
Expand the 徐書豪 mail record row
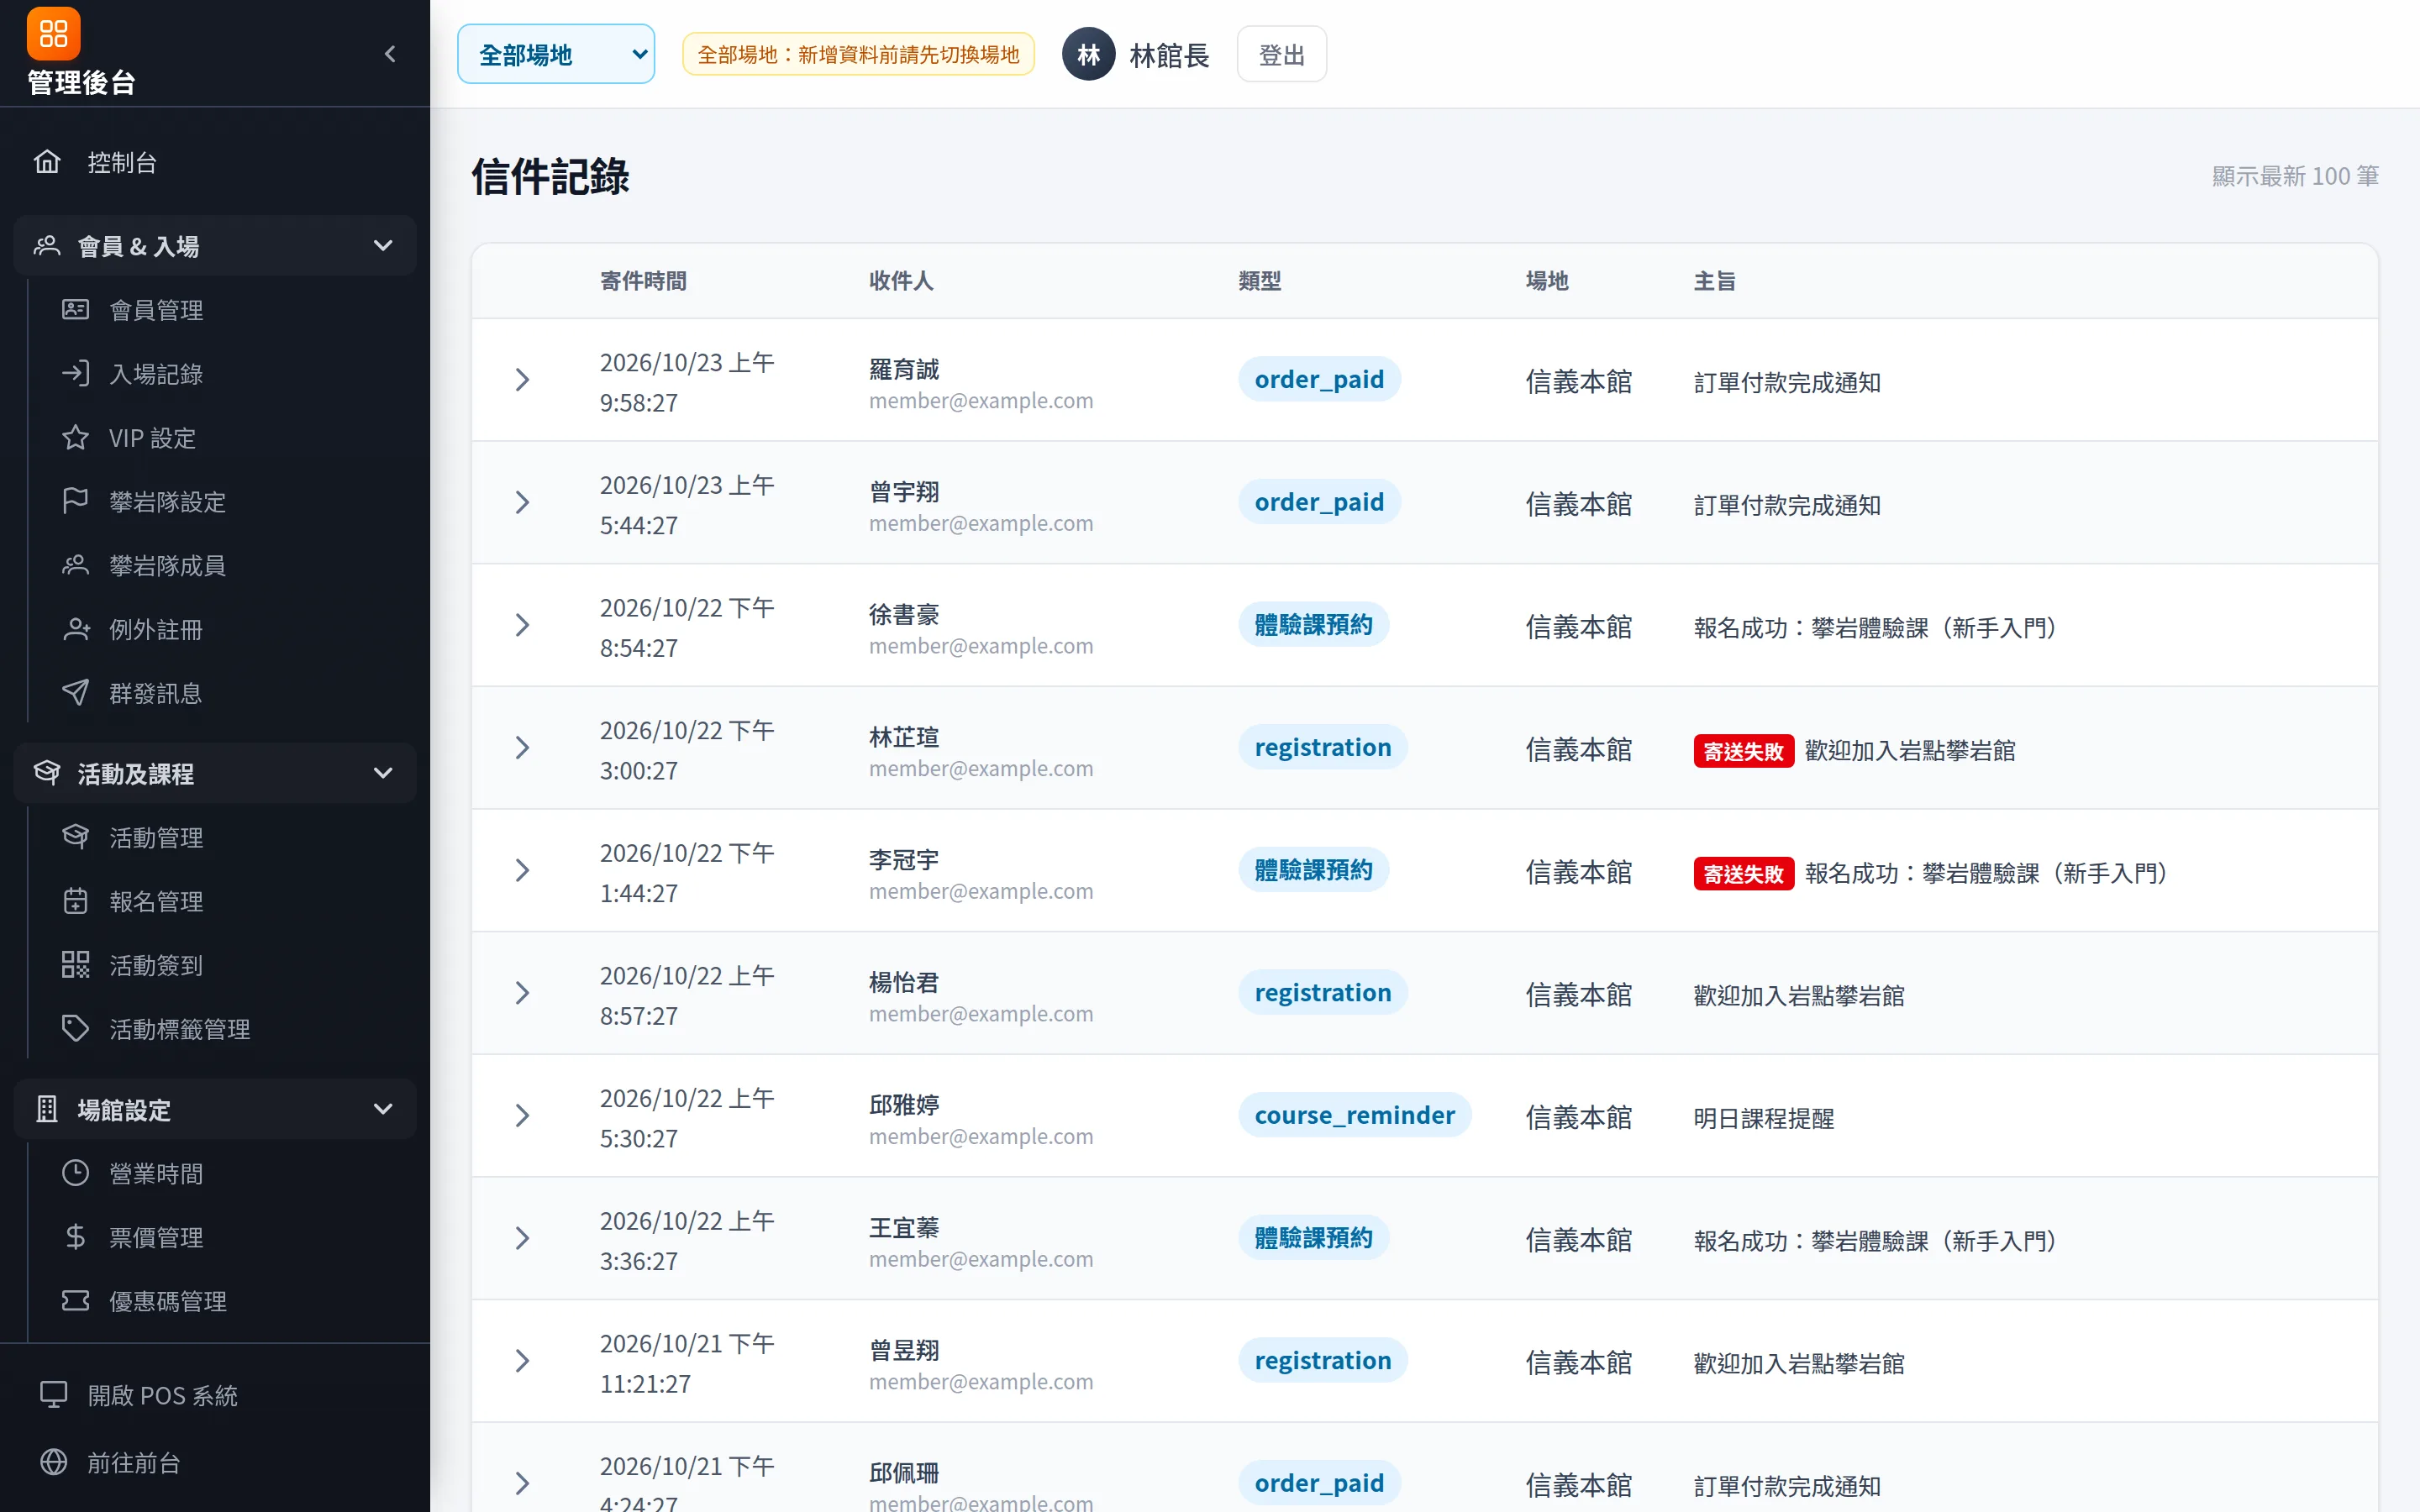point(522,625)
